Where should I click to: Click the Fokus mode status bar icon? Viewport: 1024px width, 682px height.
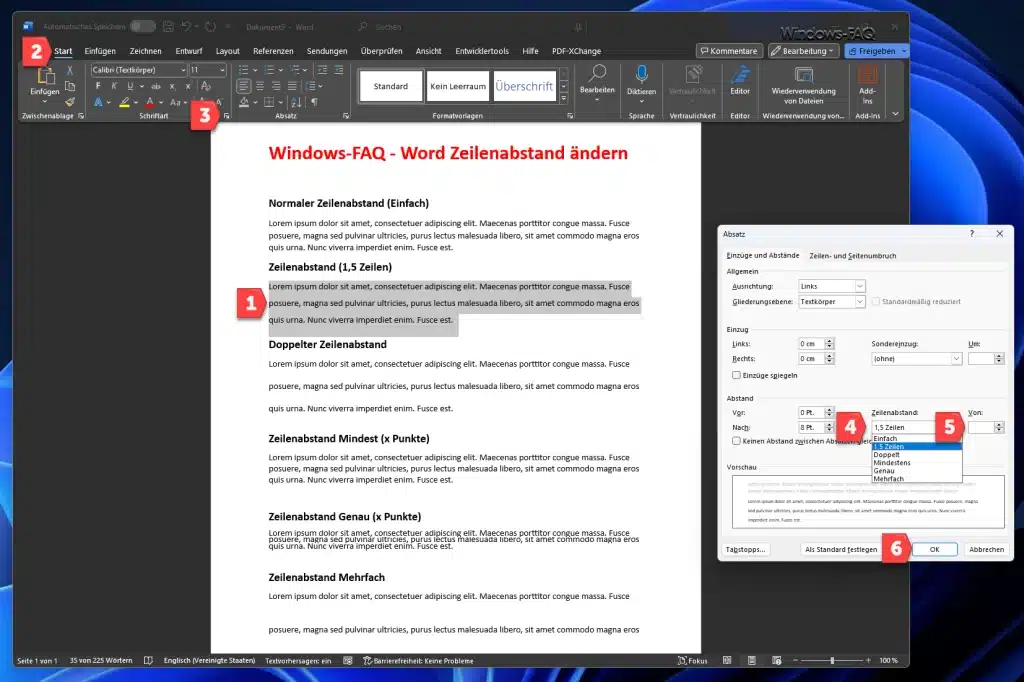682,660
